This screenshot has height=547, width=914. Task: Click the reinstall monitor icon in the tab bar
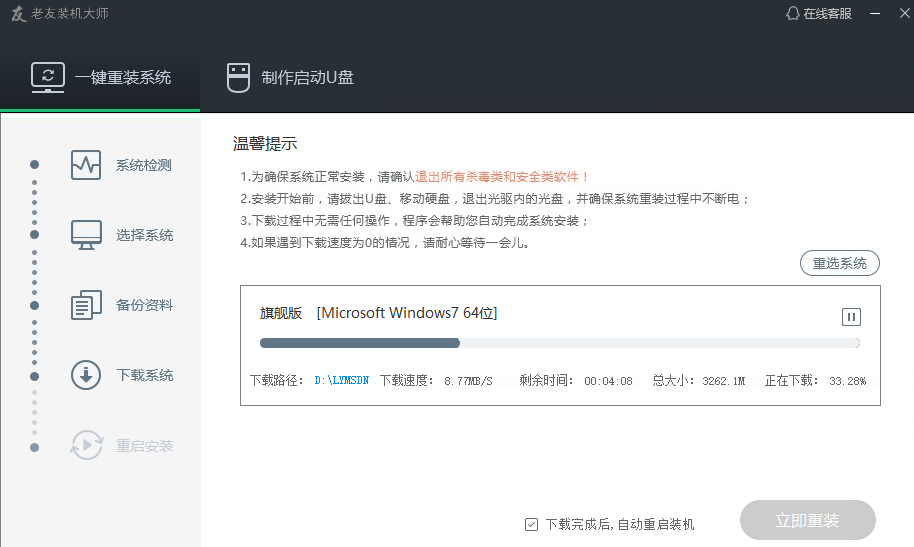point(48,78)
